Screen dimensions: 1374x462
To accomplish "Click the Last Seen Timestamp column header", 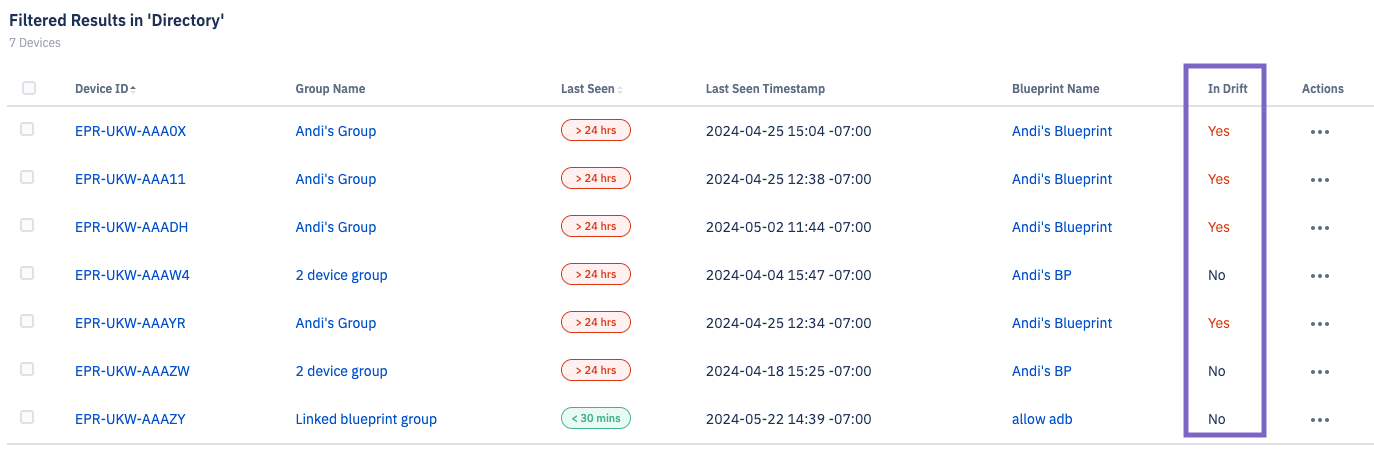I will tap(765, 89).
